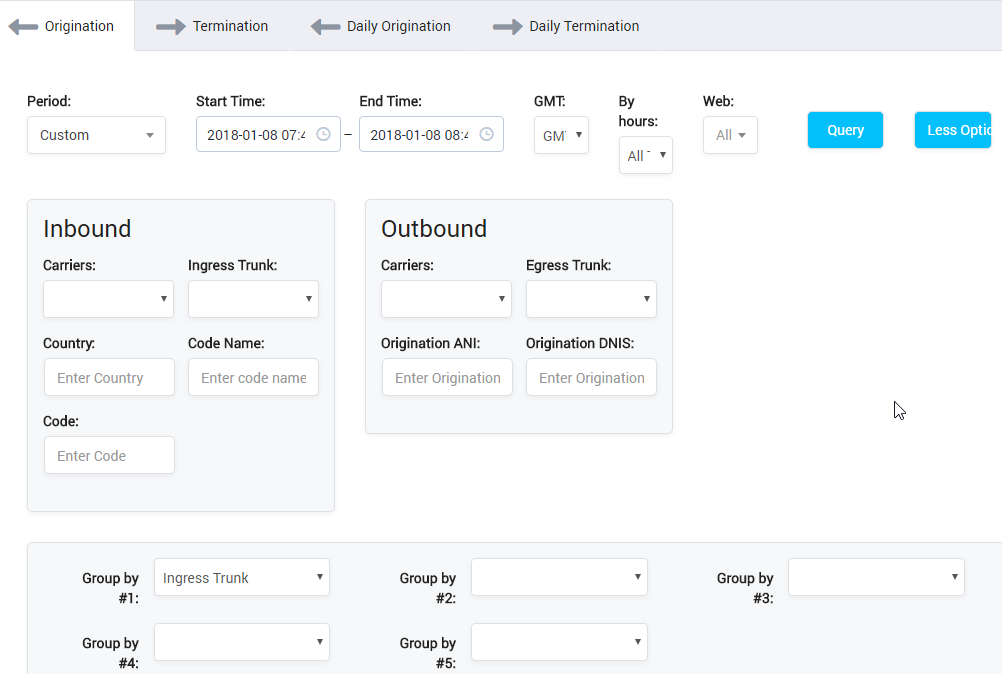Click the Enter Country input field
Image resolution: width=1002 pixels, height=674 pixels.
tap(109, 377)
